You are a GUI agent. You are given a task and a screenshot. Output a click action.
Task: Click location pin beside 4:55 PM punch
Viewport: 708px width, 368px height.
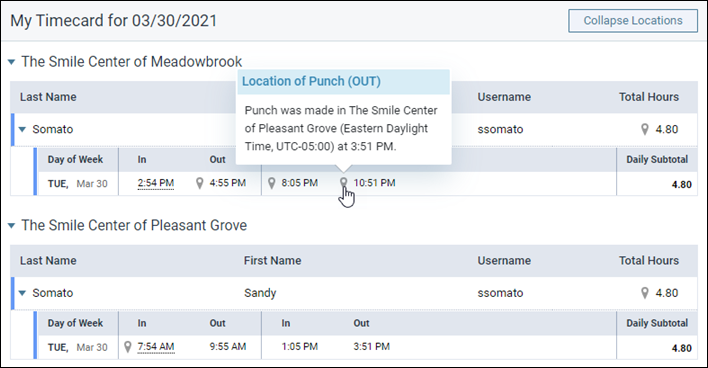pos(200,183)
